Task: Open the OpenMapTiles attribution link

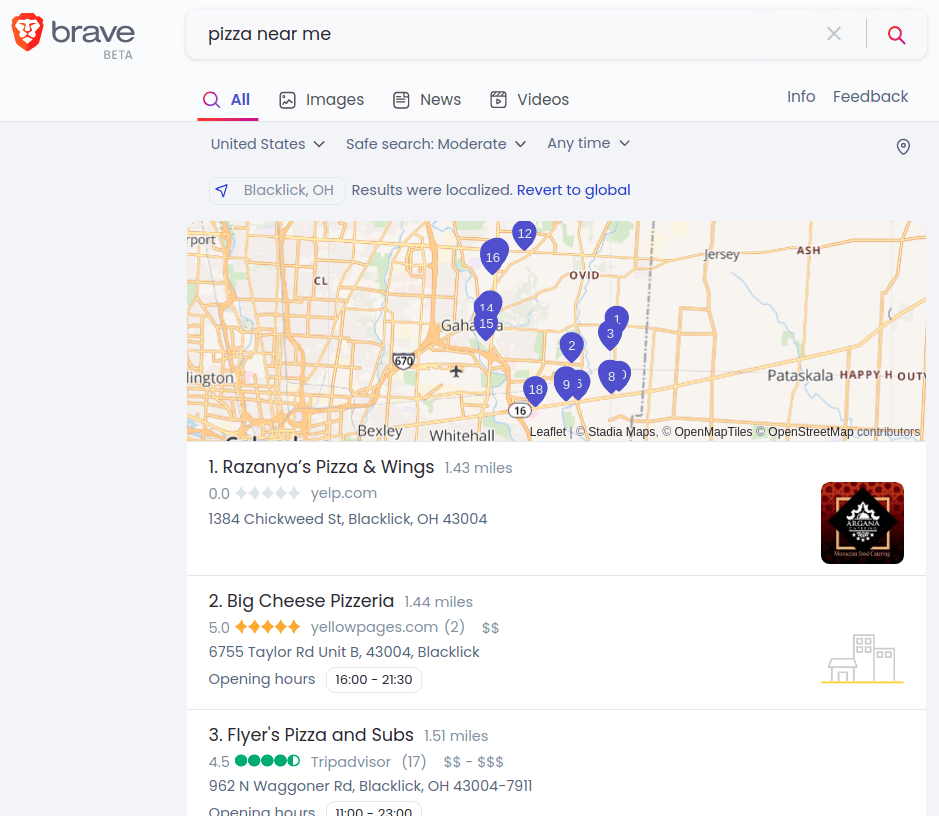Action: (713, 432)
